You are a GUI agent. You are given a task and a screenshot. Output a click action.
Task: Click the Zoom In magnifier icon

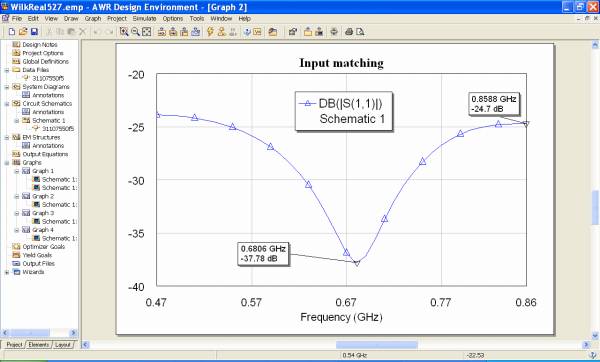coord(124,32)
